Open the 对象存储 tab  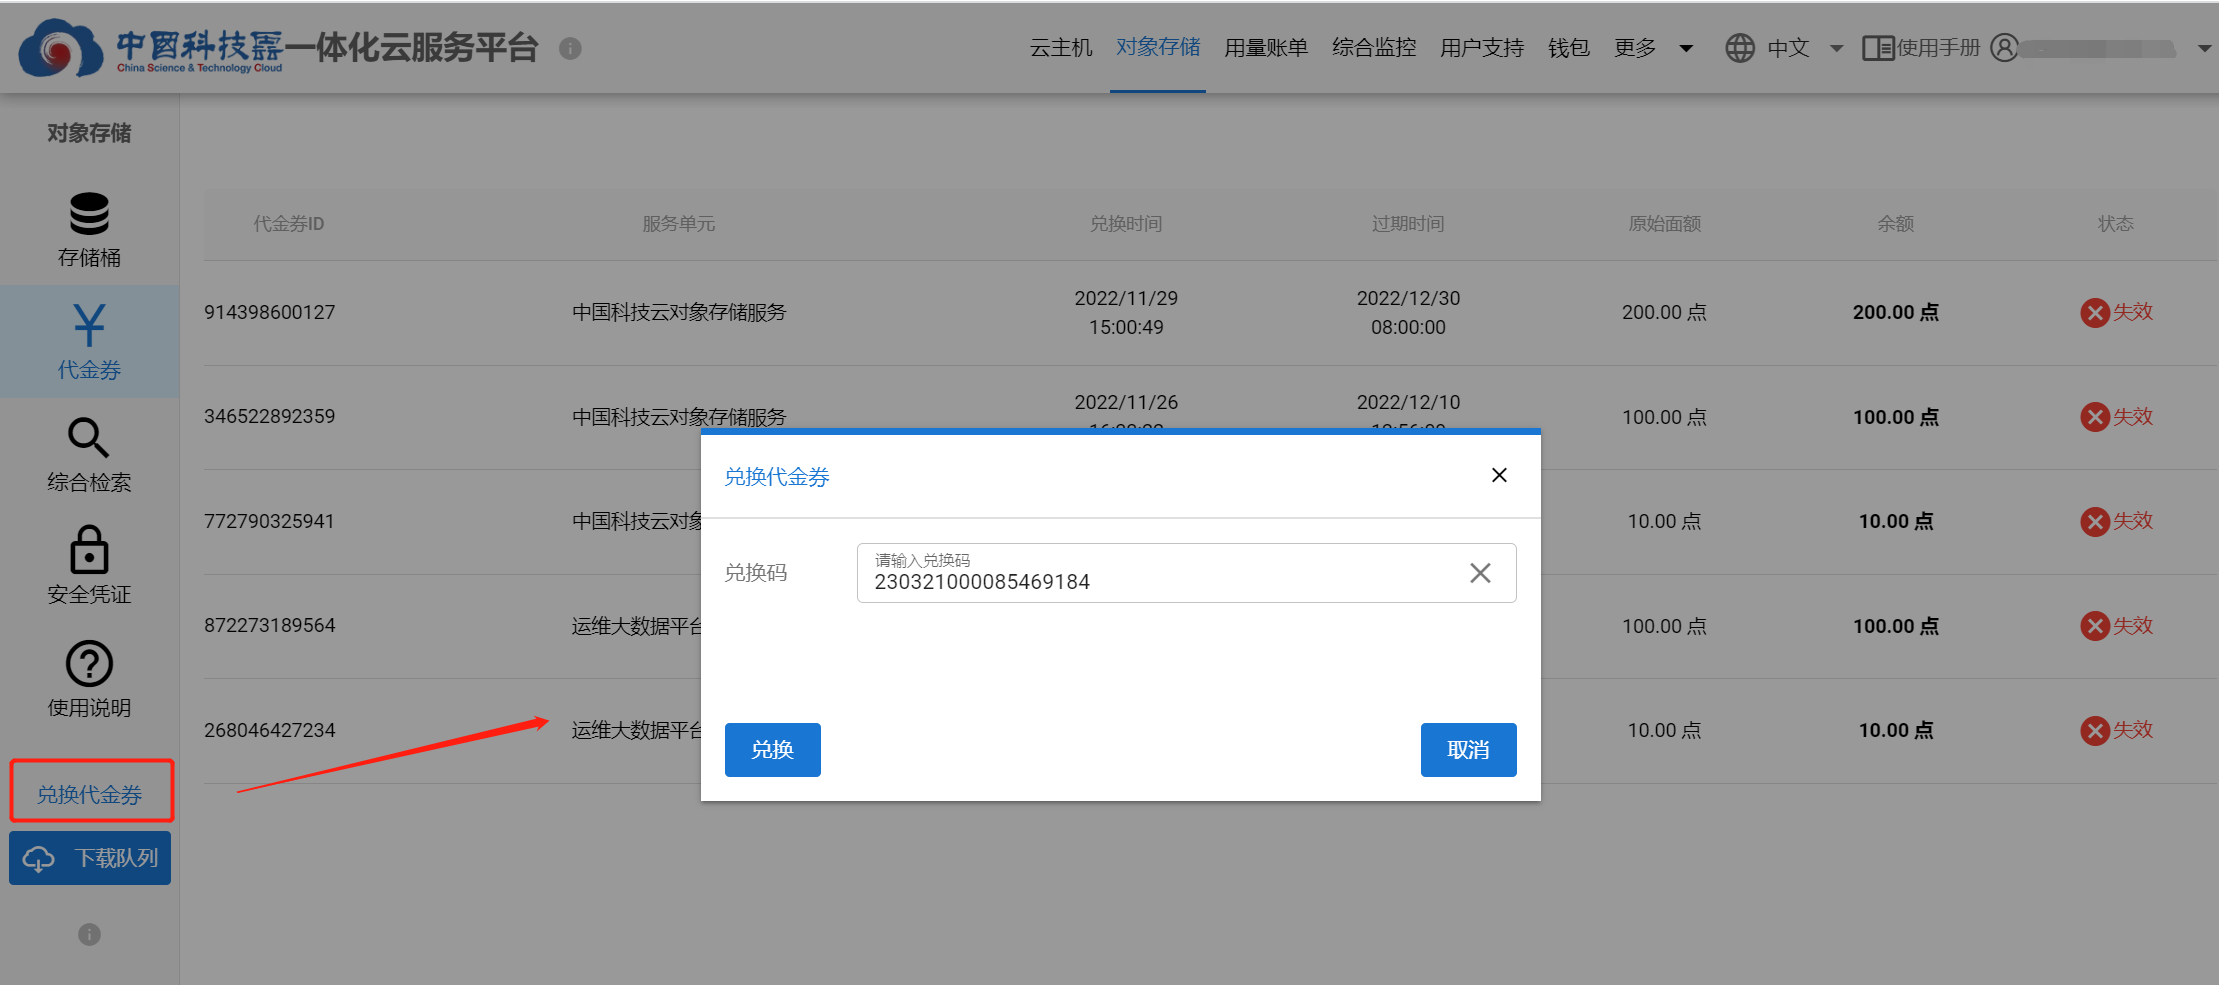[1158, 47]
